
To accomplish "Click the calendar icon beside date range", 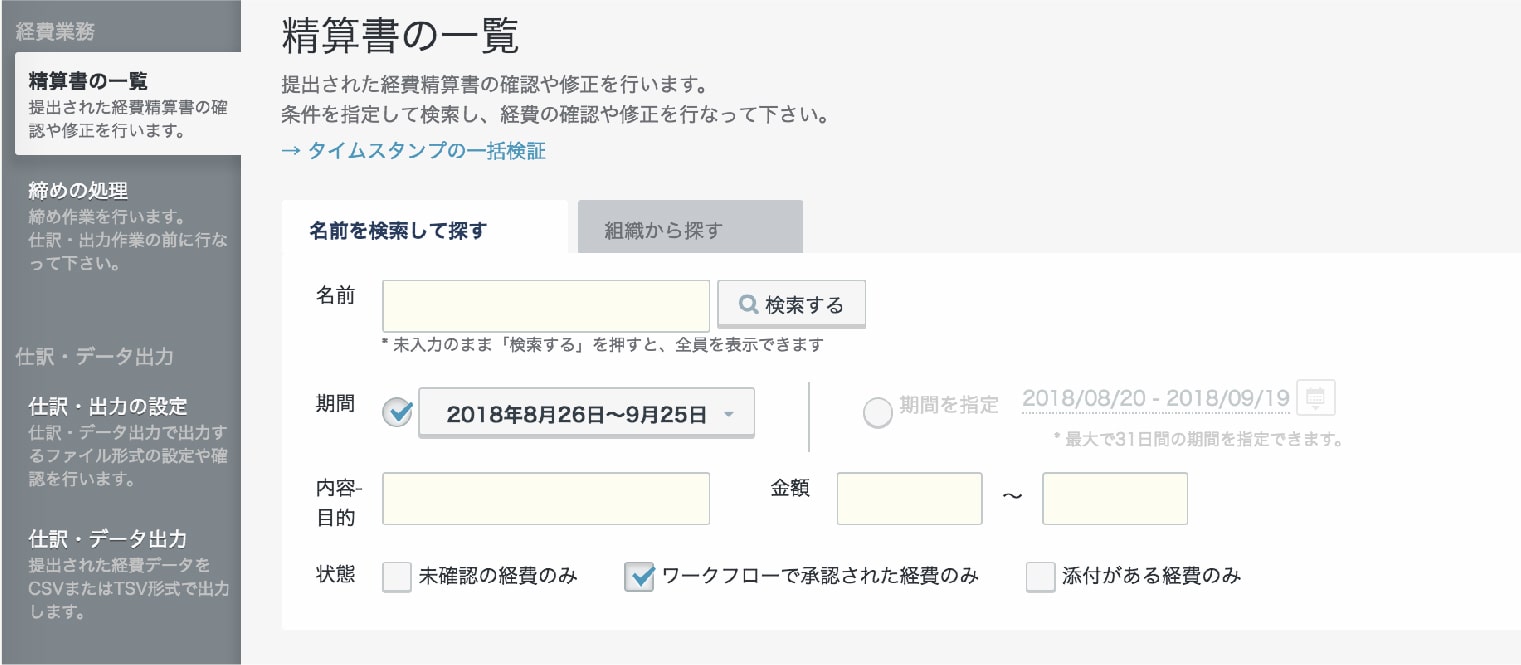I will tap(1315, 398).
